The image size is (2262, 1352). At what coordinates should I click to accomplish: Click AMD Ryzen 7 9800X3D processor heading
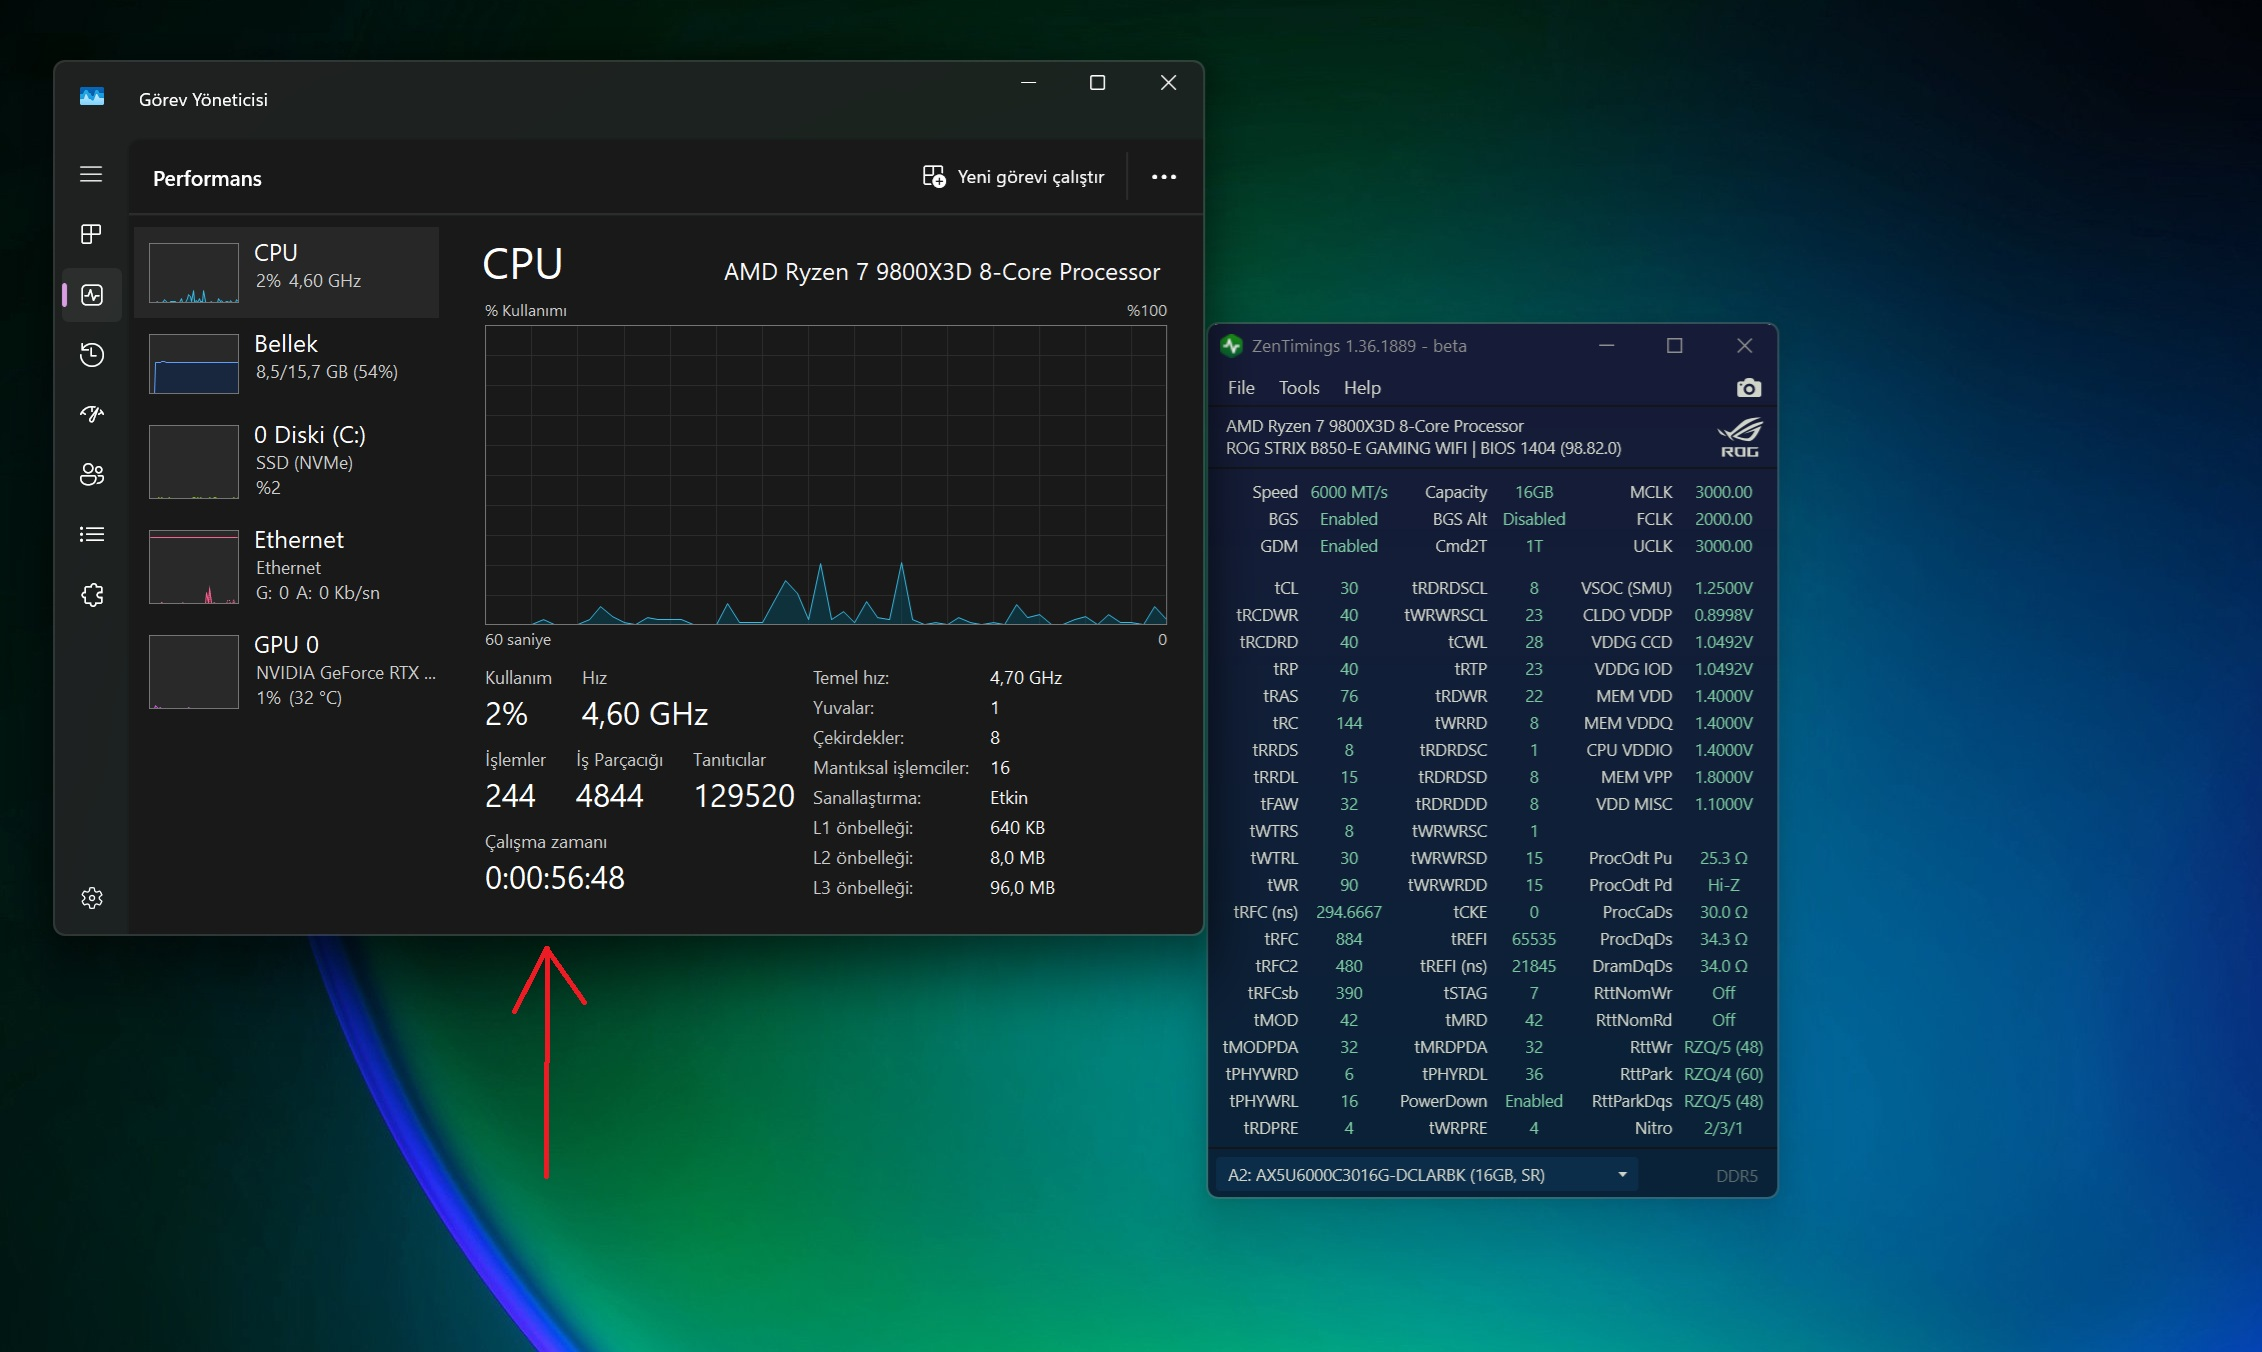coord(942,272)
